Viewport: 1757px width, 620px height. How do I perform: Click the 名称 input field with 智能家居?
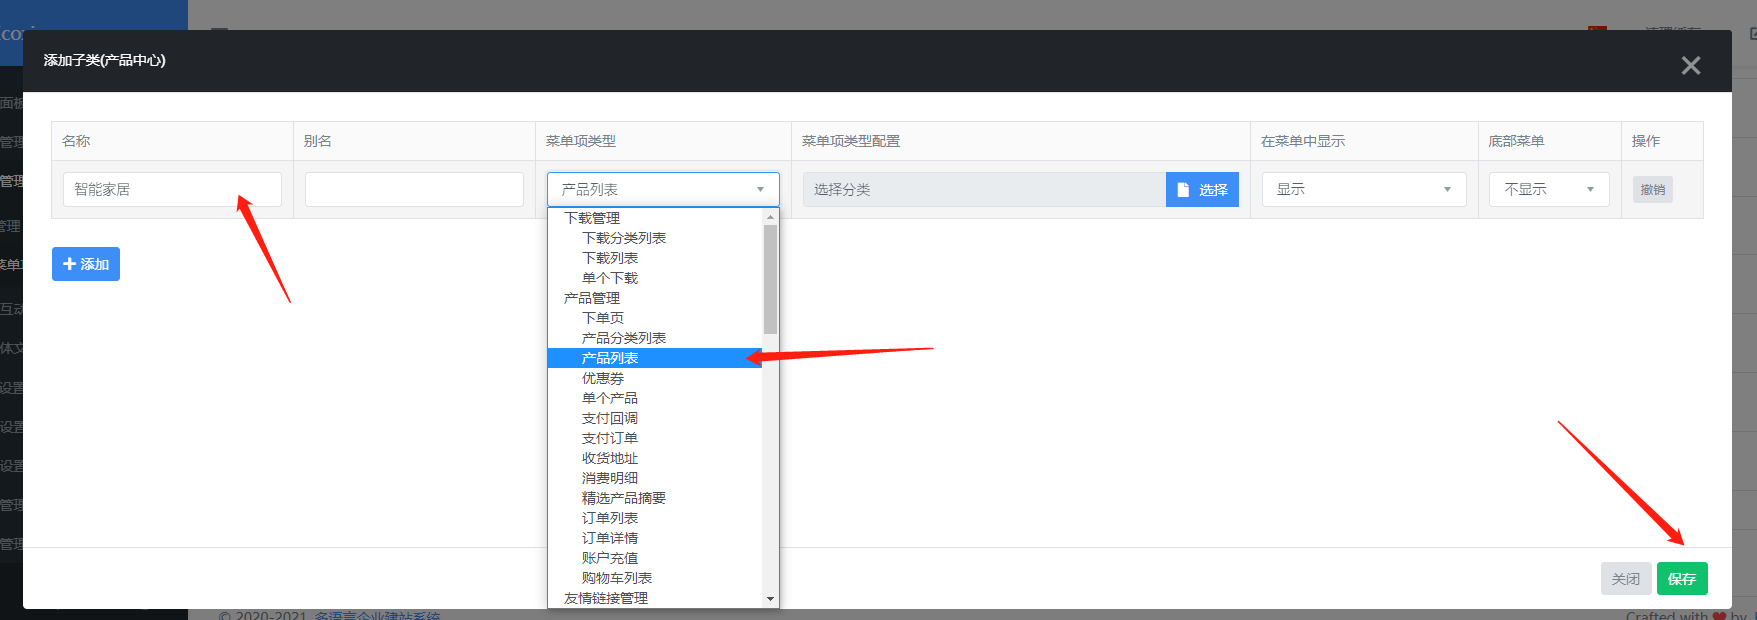172,190
